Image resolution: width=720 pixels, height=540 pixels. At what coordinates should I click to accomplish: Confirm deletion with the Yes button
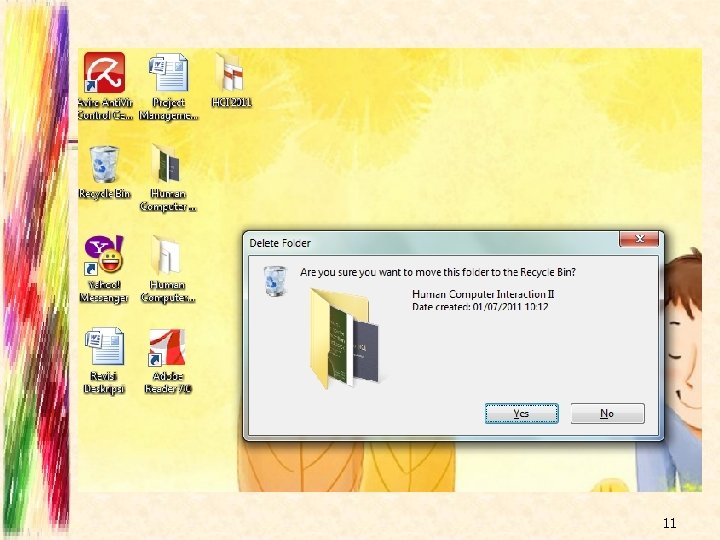point(522,413)
